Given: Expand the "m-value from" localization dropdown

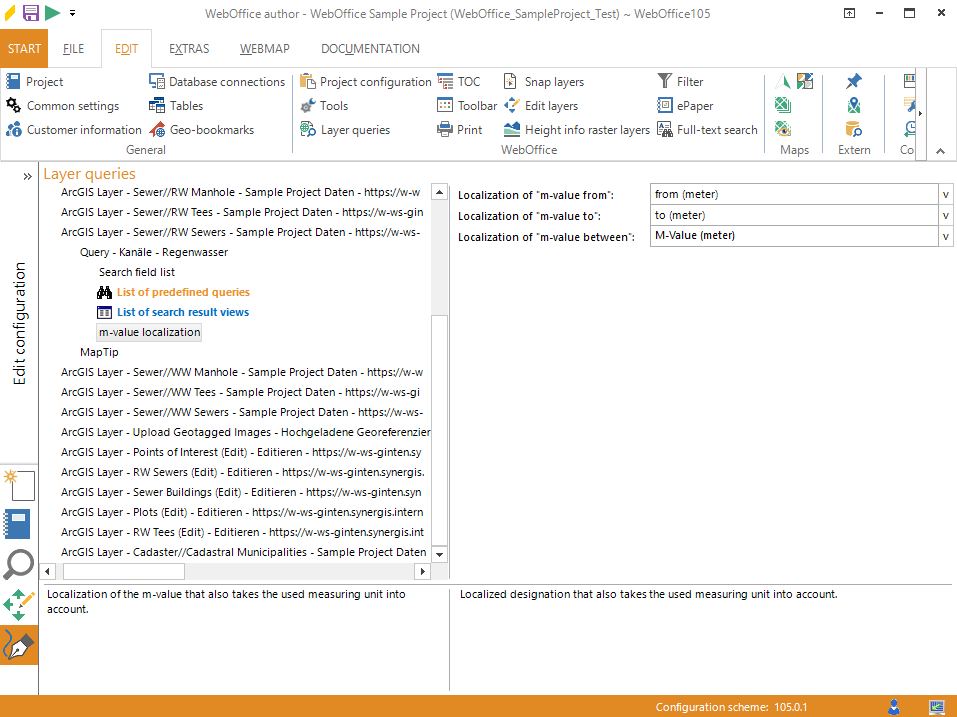Looking at the screenshot, I should [946, 194].
